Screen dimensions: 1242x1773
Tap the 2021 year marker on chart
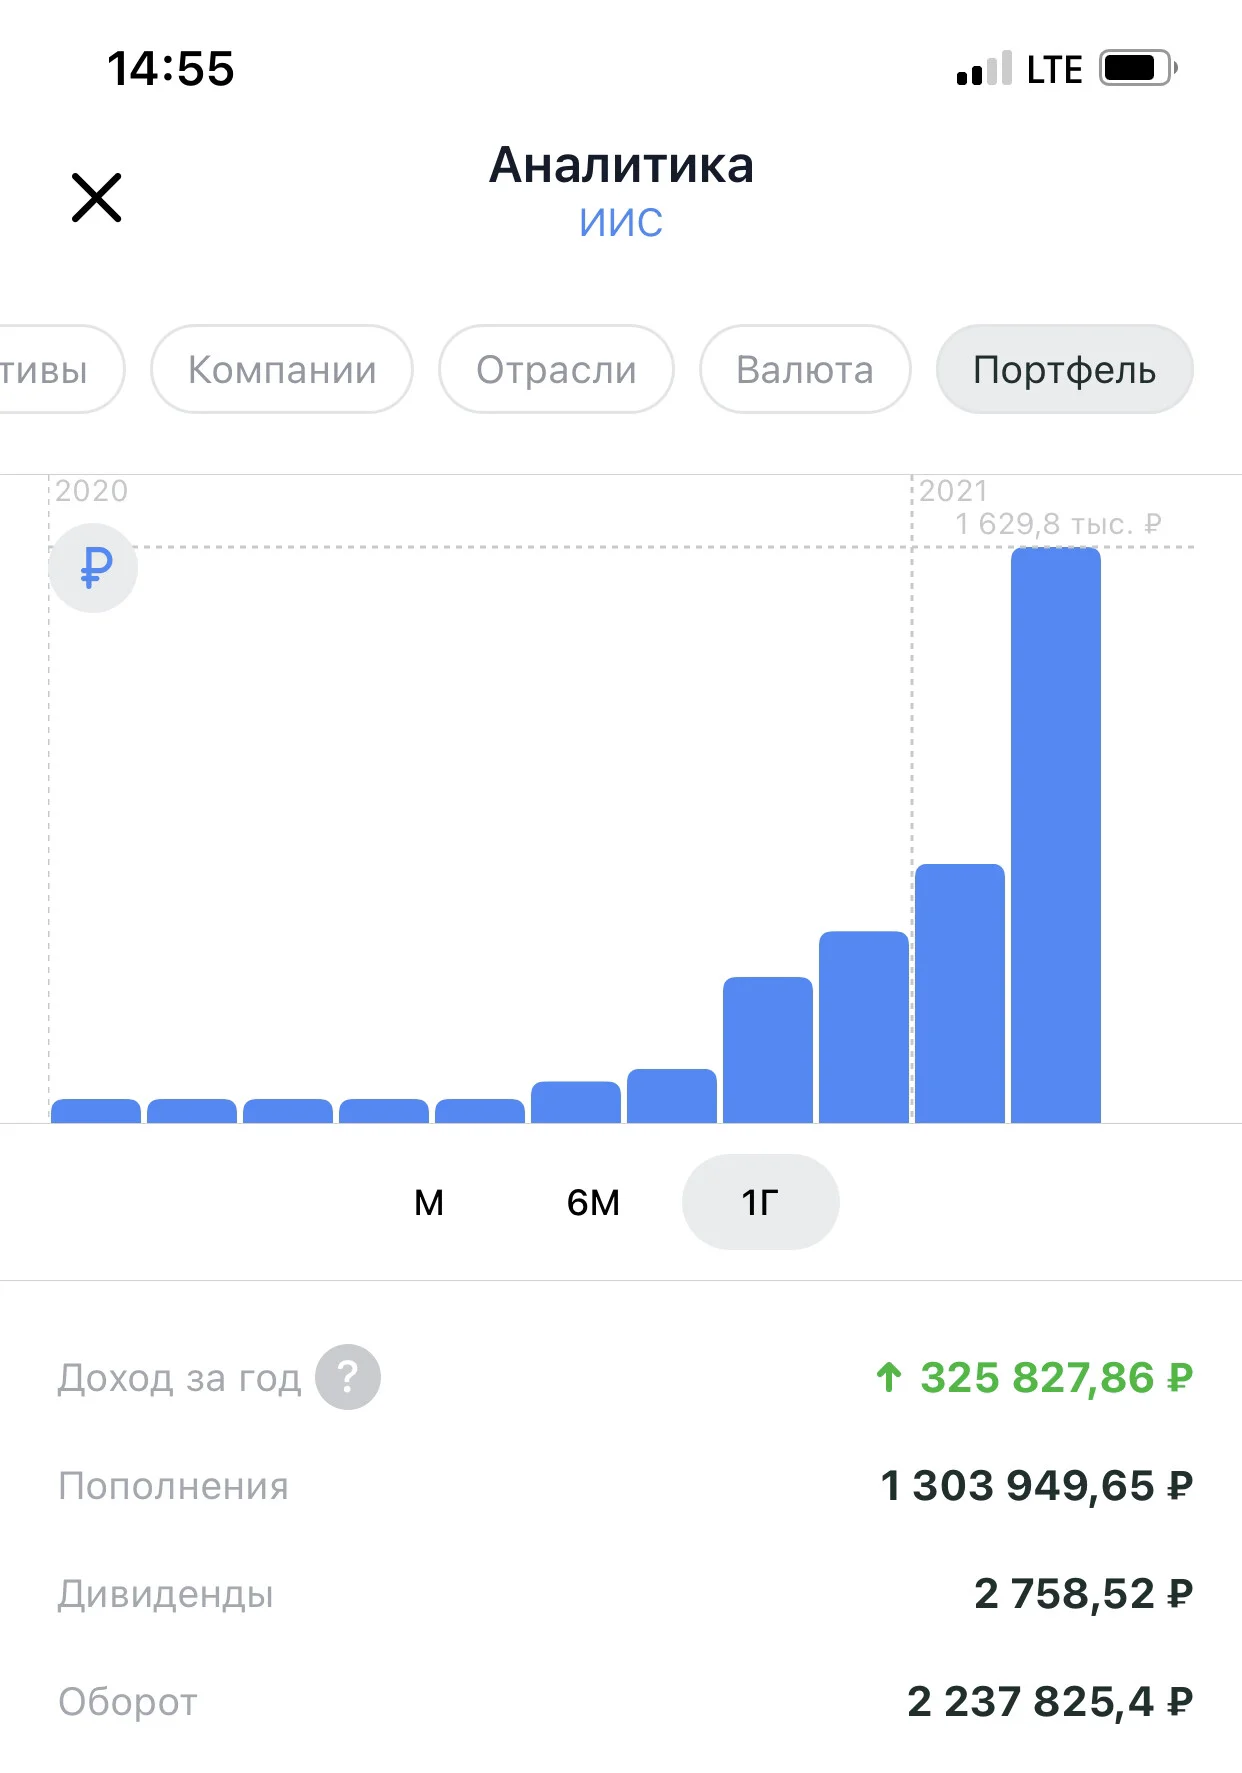(953, 490)
